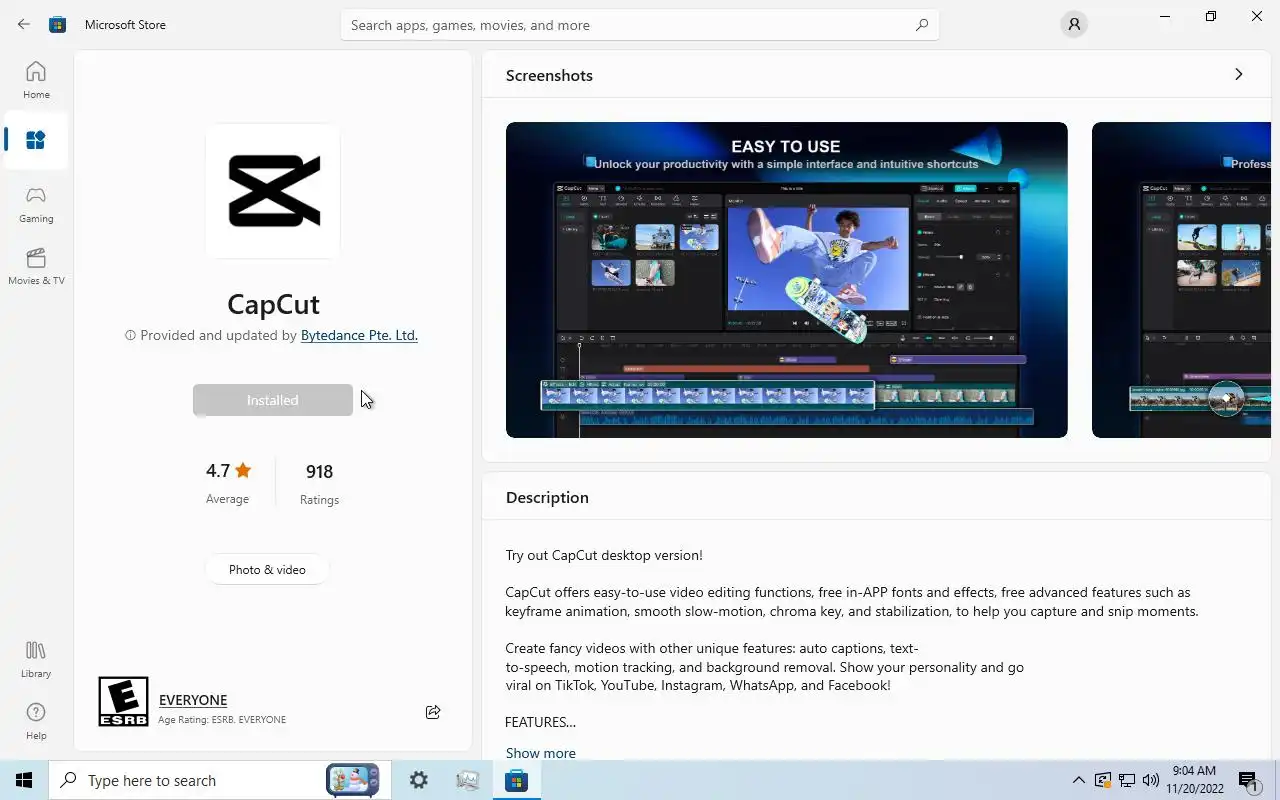Click the volume speaker tray icon
1280x800 pixels.
[1150, 780]
